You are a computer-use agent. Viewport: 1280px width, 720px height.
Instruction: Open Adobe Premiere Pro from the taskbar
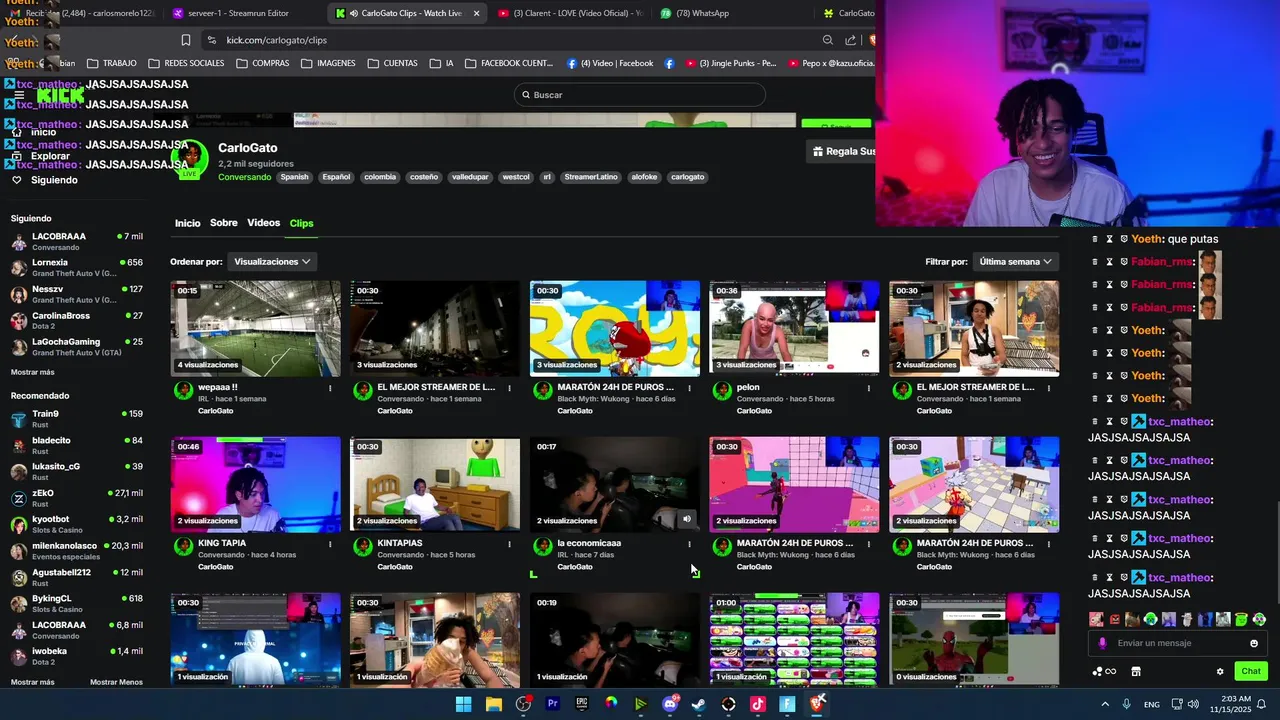(x=552, y=704)
